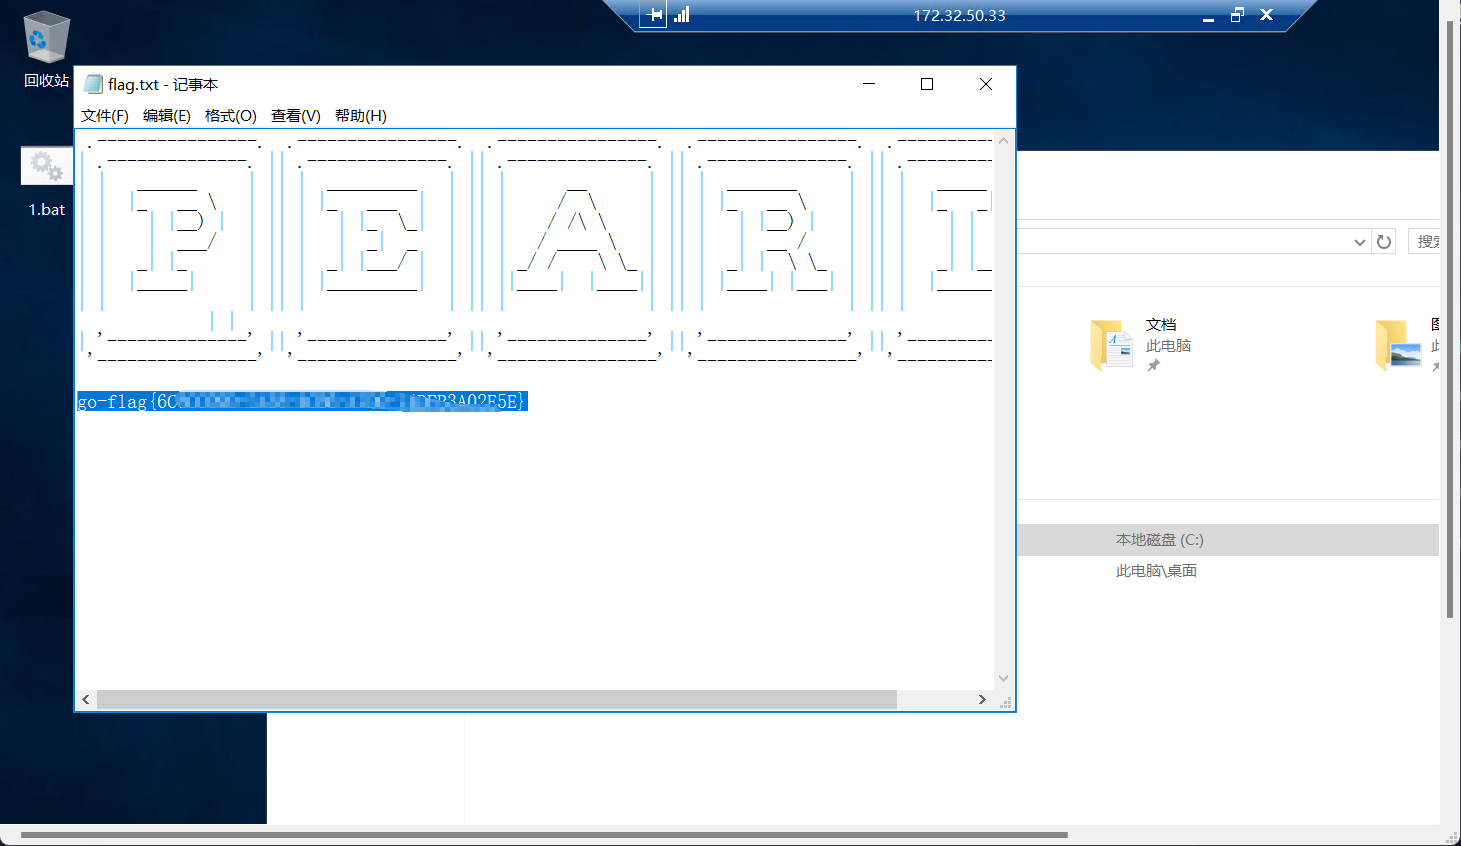Click Notepad horizontal scrollbar right arrow
This screenshot has width=1461, height=846.
coord(982,699)
